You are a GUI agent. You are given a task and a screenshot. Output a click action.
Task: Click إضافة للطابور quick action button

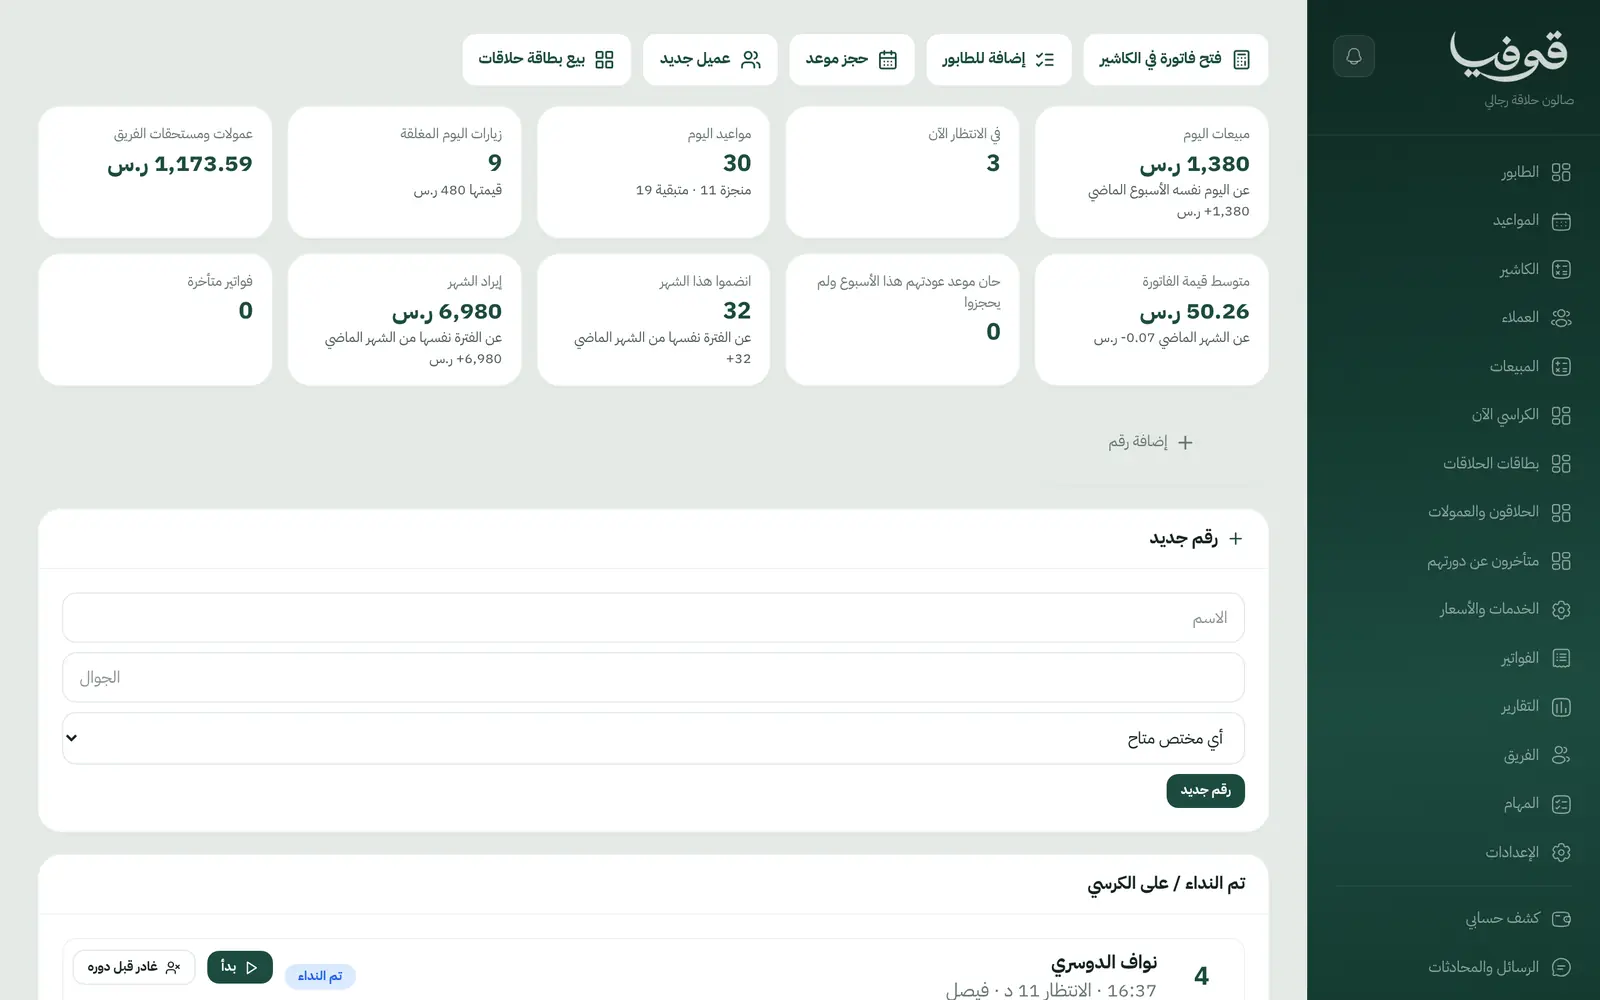click(998, 59)
